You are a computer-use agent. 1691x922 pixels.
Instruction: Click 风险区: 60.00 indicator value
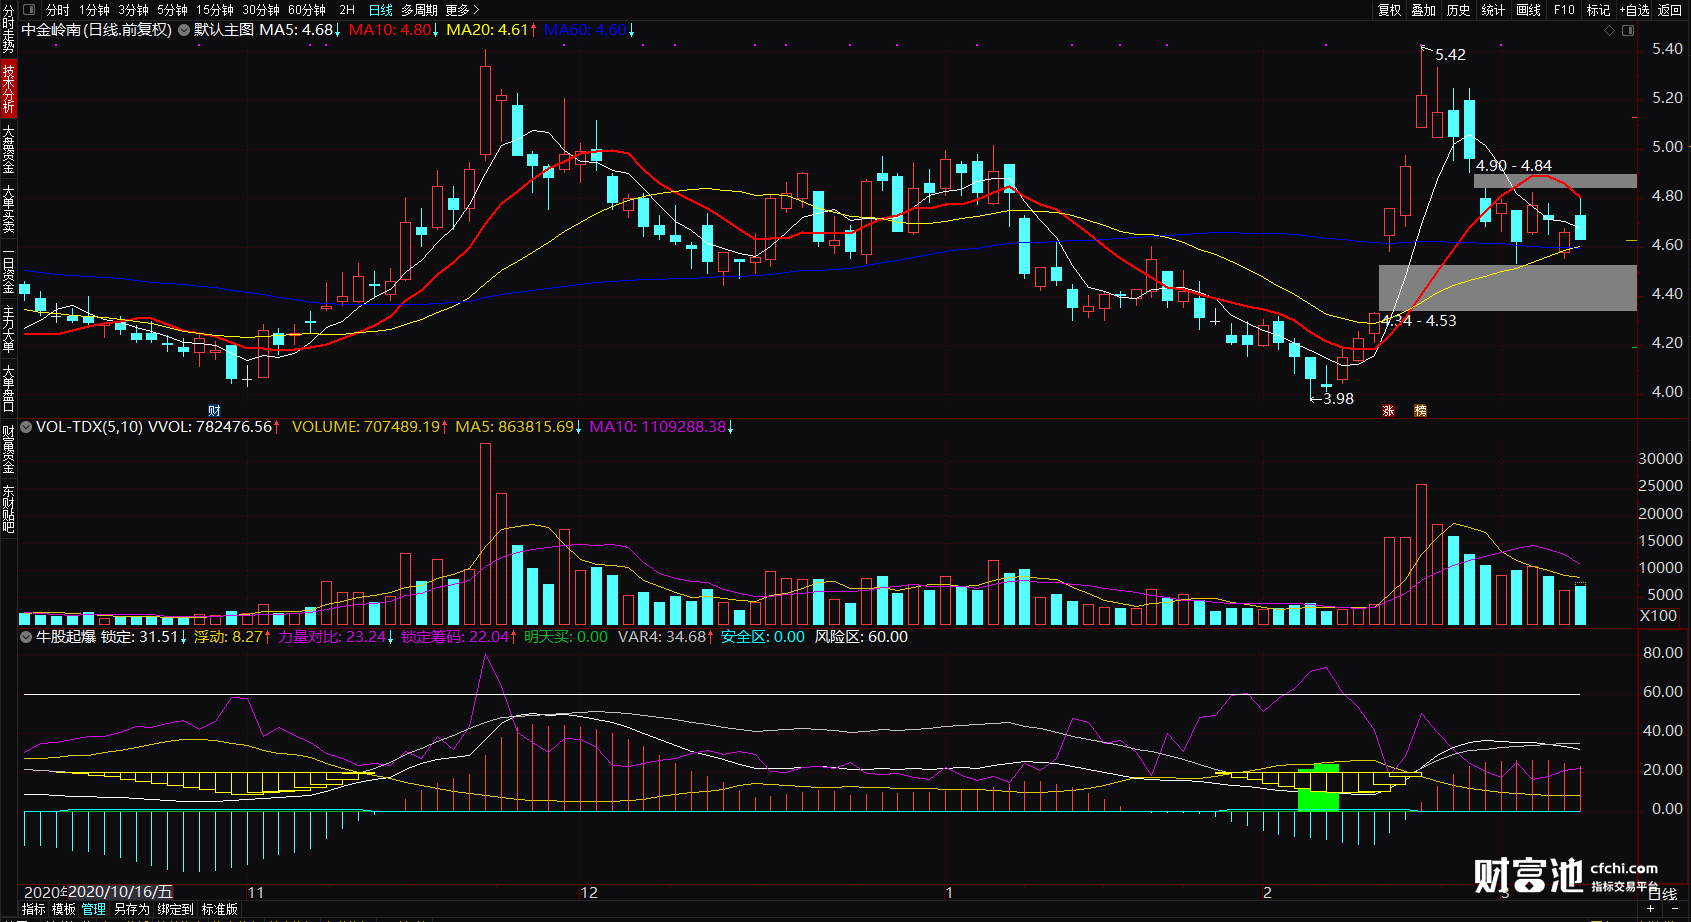coord(861,637)
